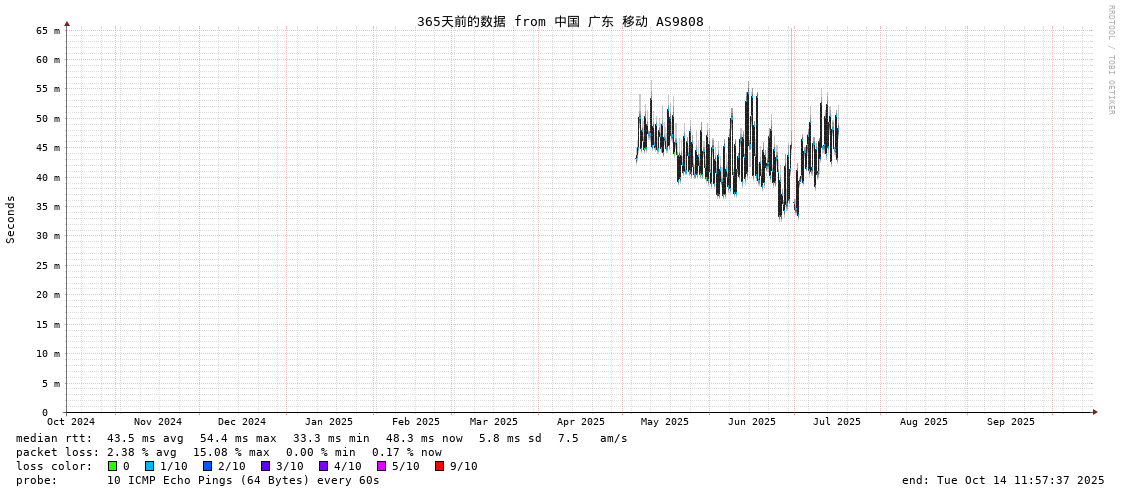Click the 30 m y-axis label
Viewport: 1121px width, 494px height.
[x=49, y=236]
